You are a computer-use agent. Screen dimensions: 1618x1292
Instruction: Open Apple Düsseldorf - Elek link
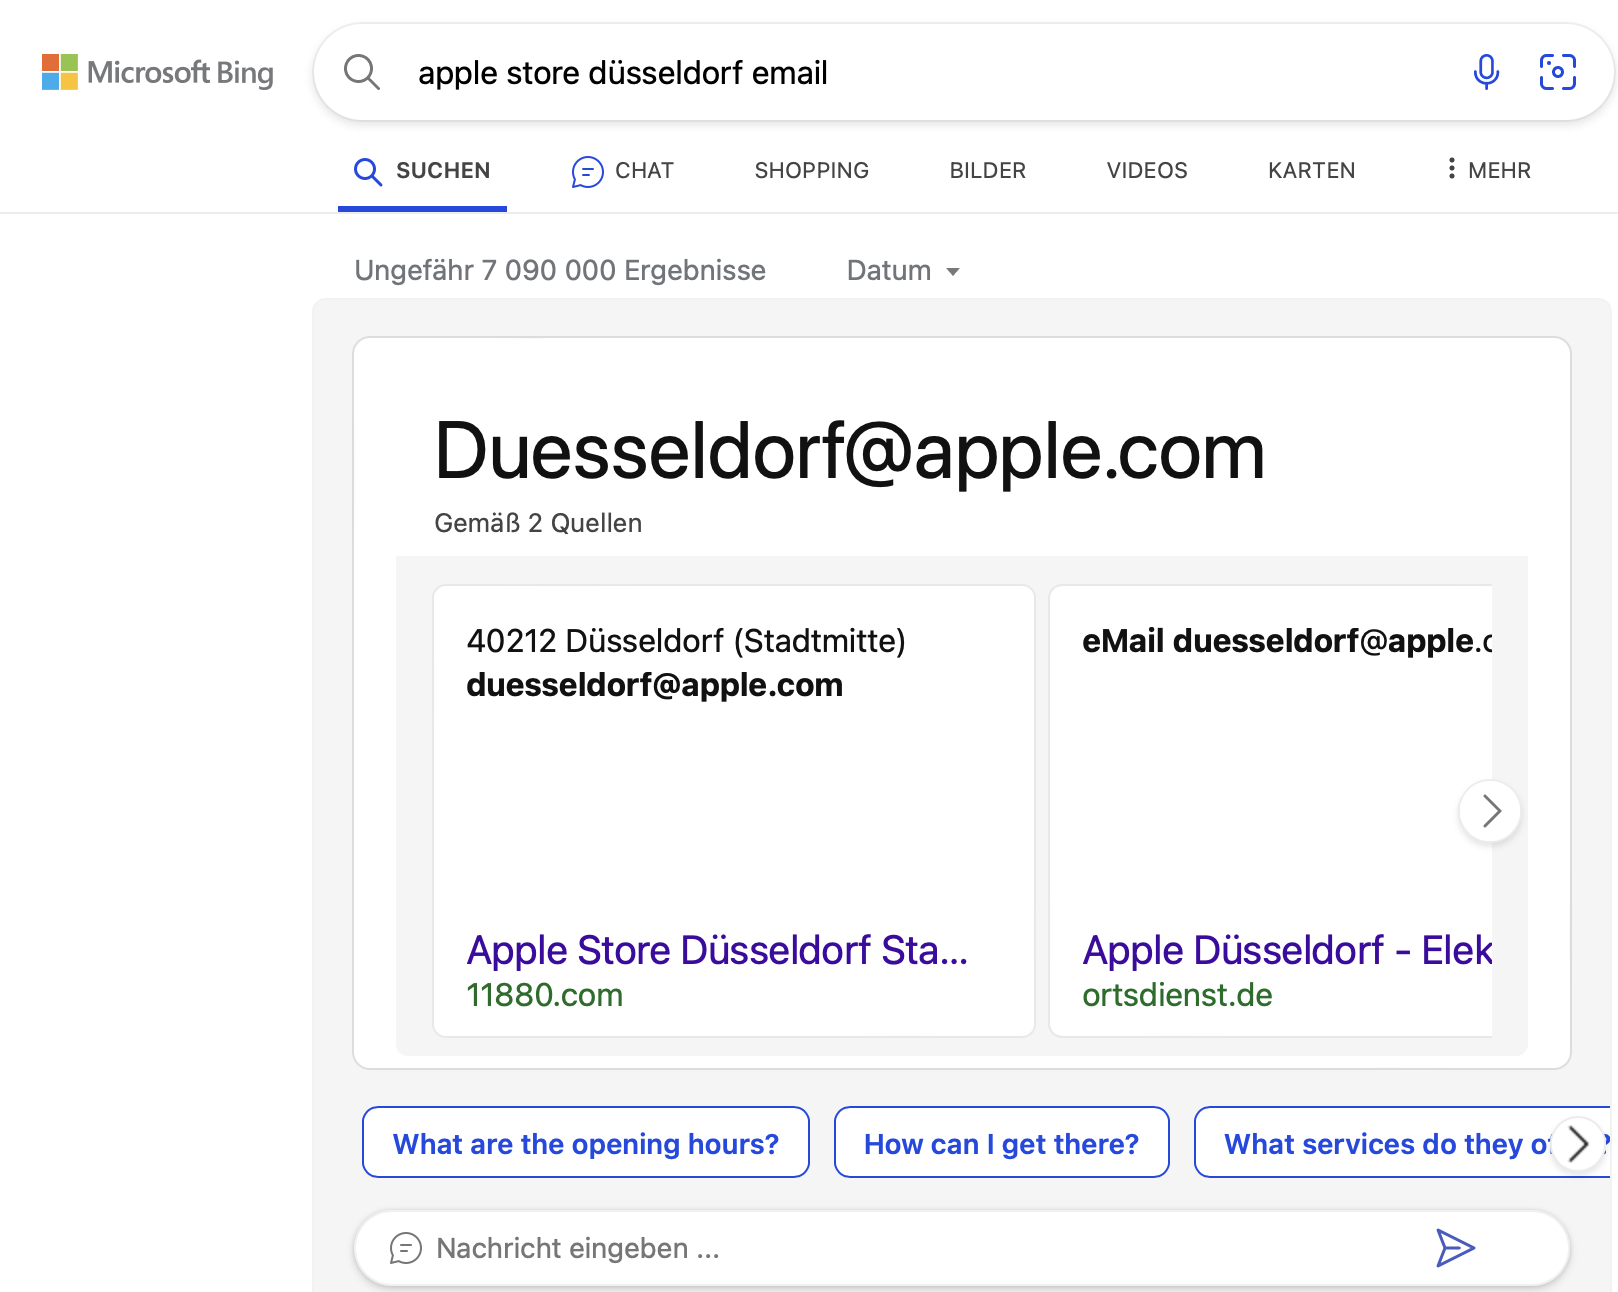(x=1287, y=950)
